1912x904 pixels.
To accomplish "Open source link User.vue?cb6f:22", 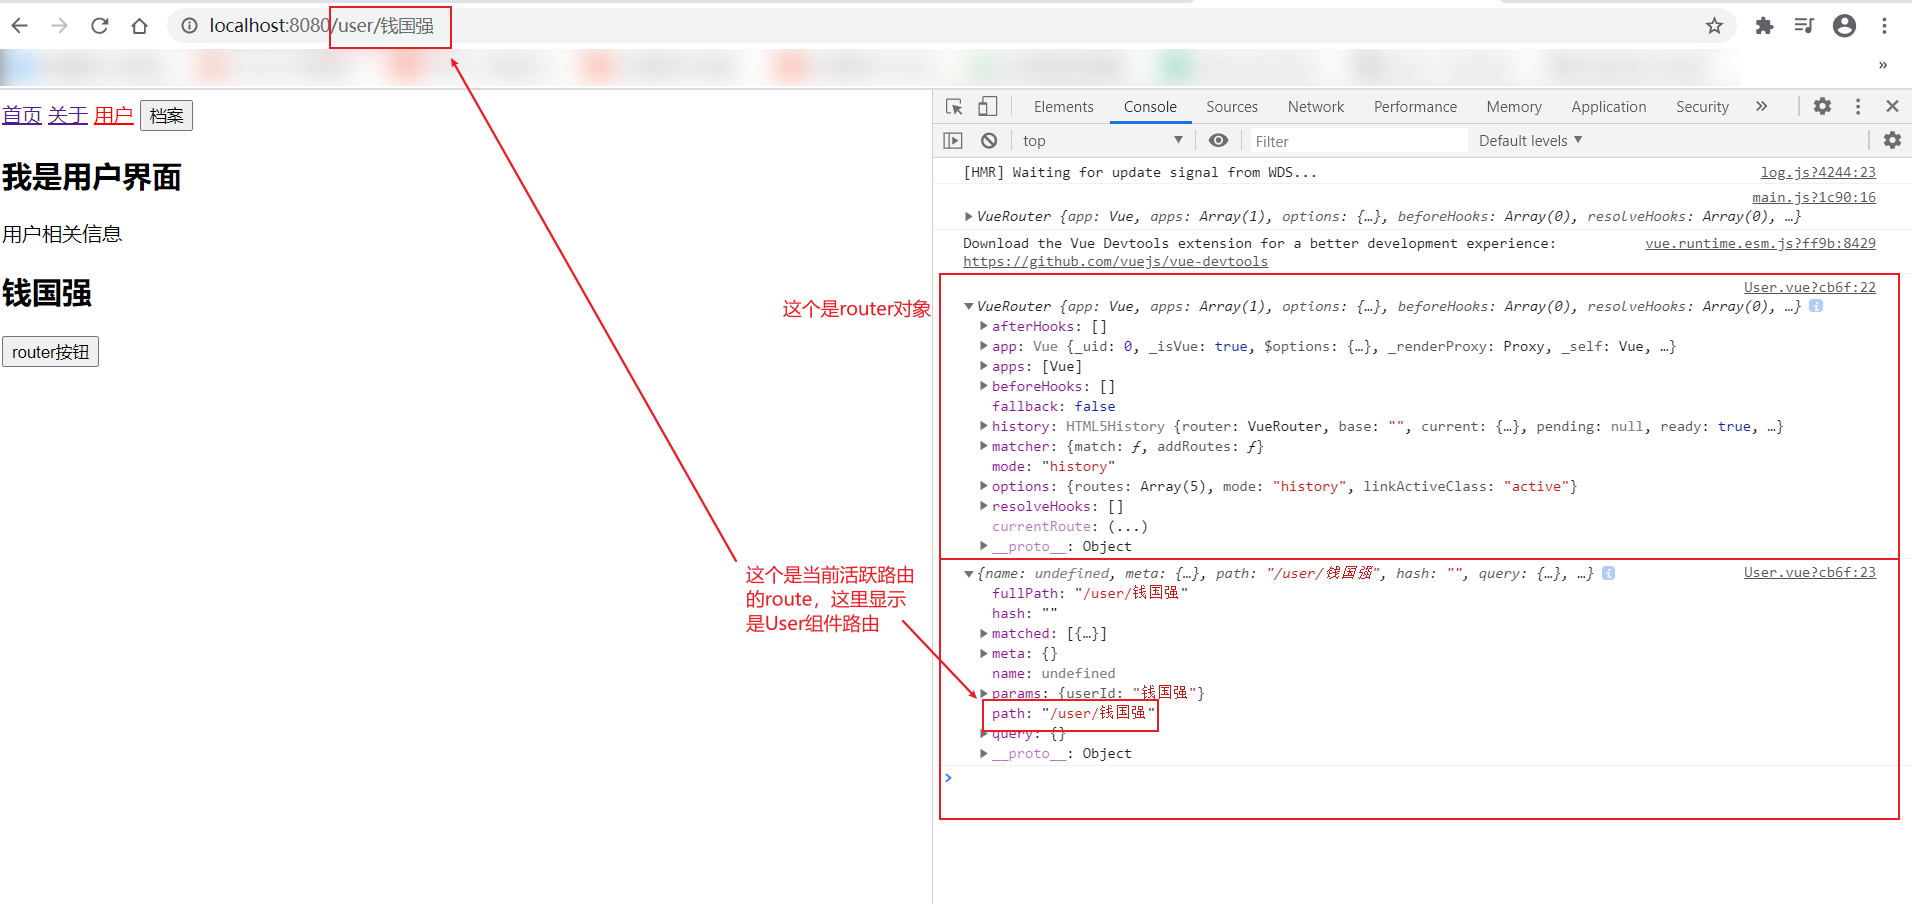I will coord(1810,288).
